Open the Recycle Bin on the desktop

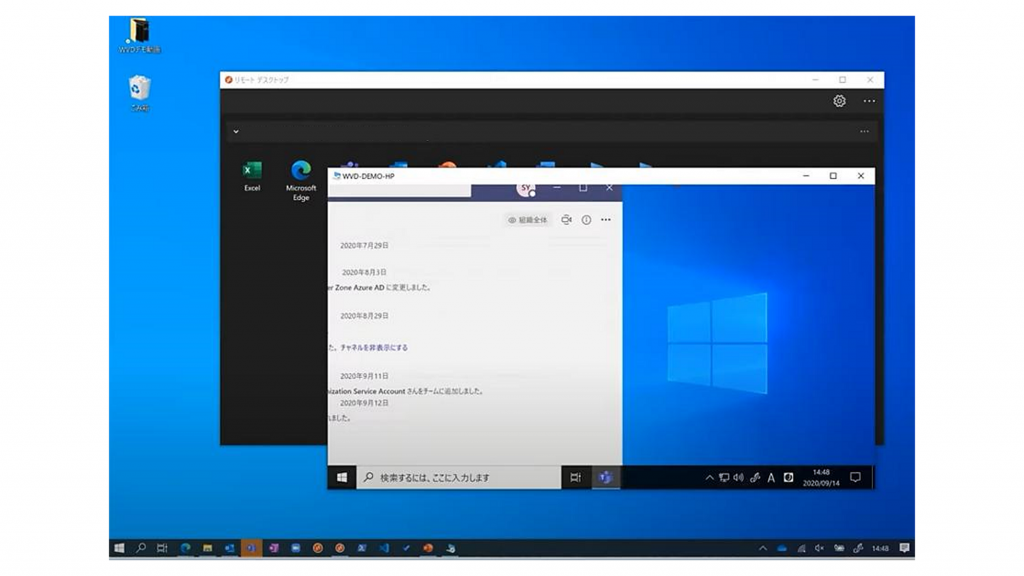(x=140, y=91)
